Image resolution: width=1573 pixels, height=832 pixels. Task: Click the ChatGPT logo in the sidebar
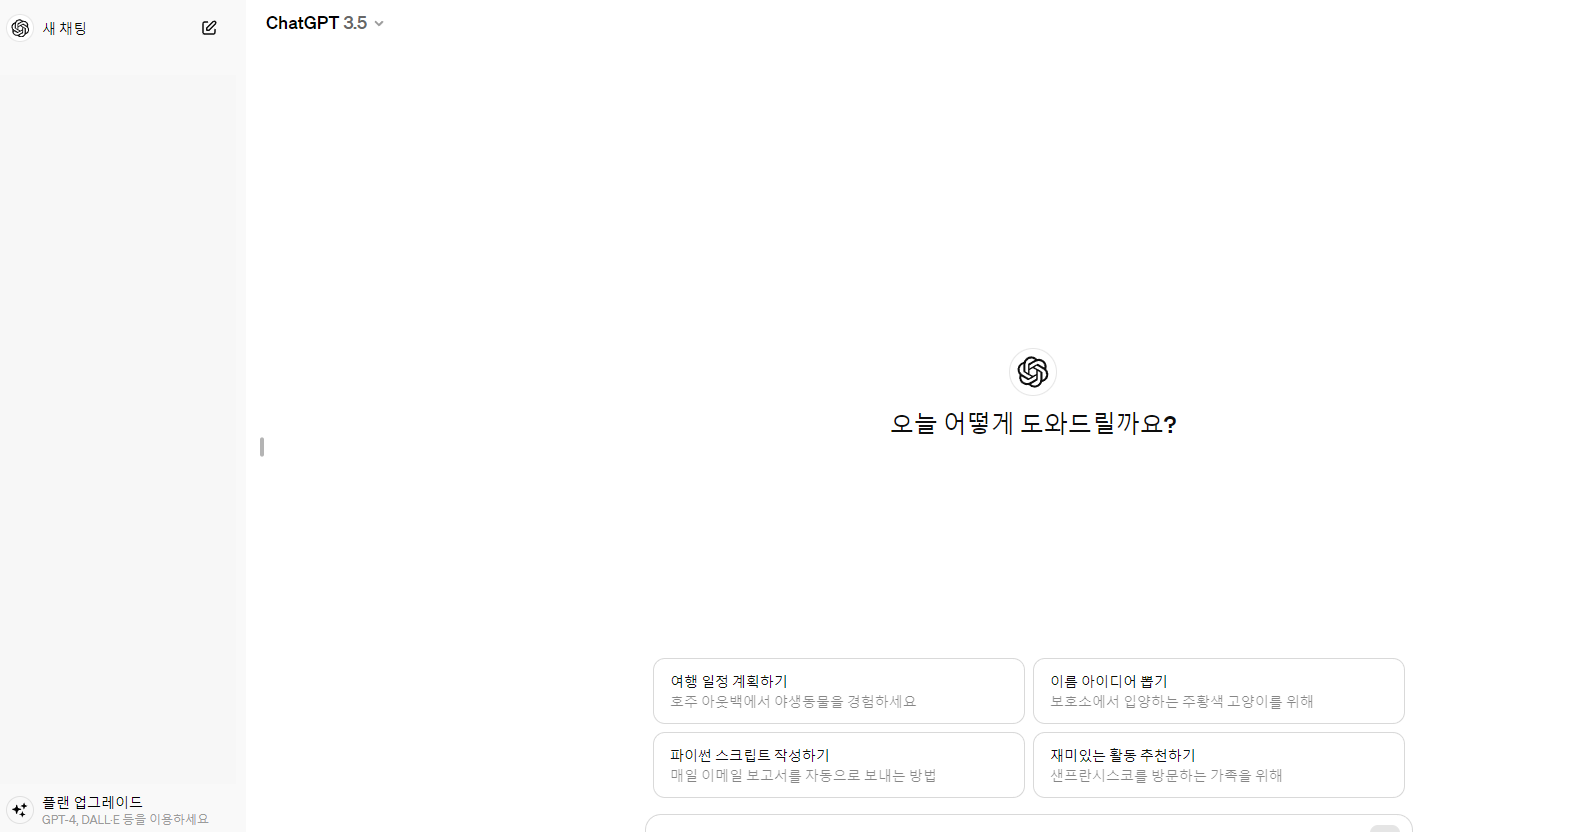[20, 28]
